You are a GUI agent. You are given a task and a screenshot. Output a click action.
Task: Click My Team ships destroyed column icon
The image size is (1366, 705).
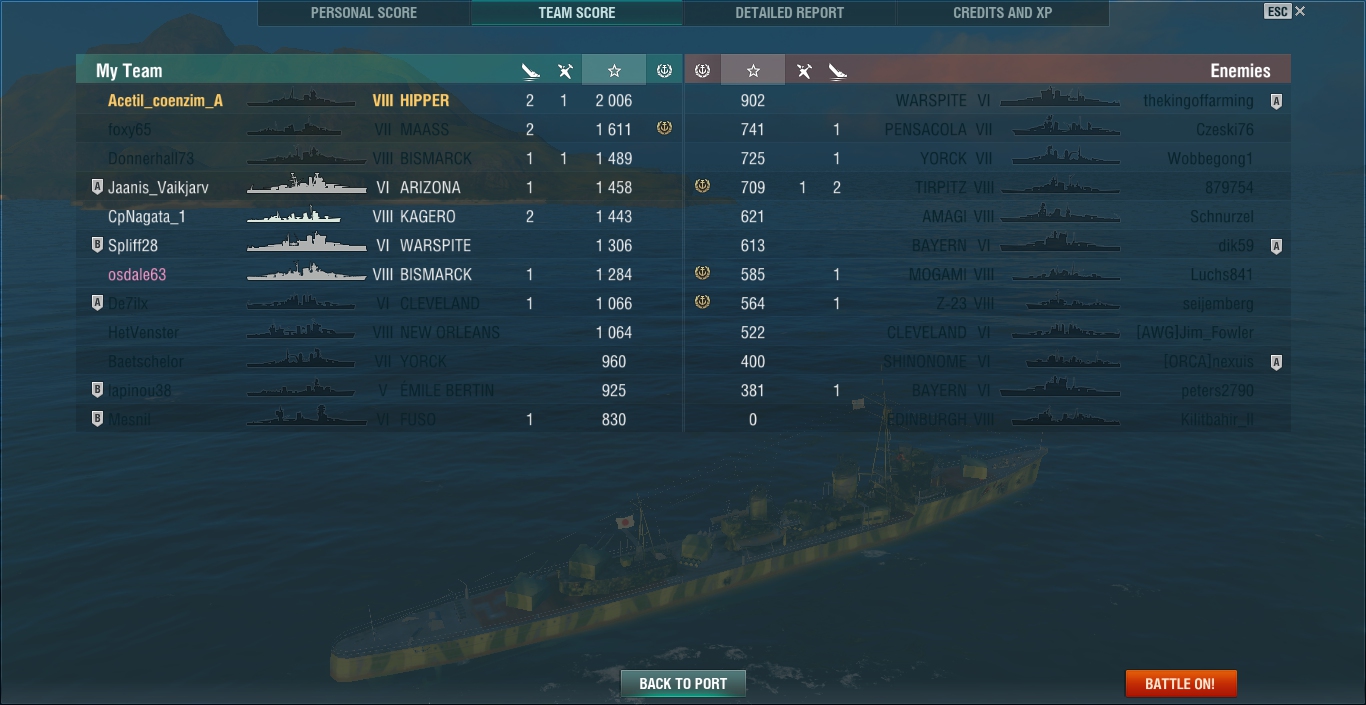pyautogui.click(x=531, y=71)
